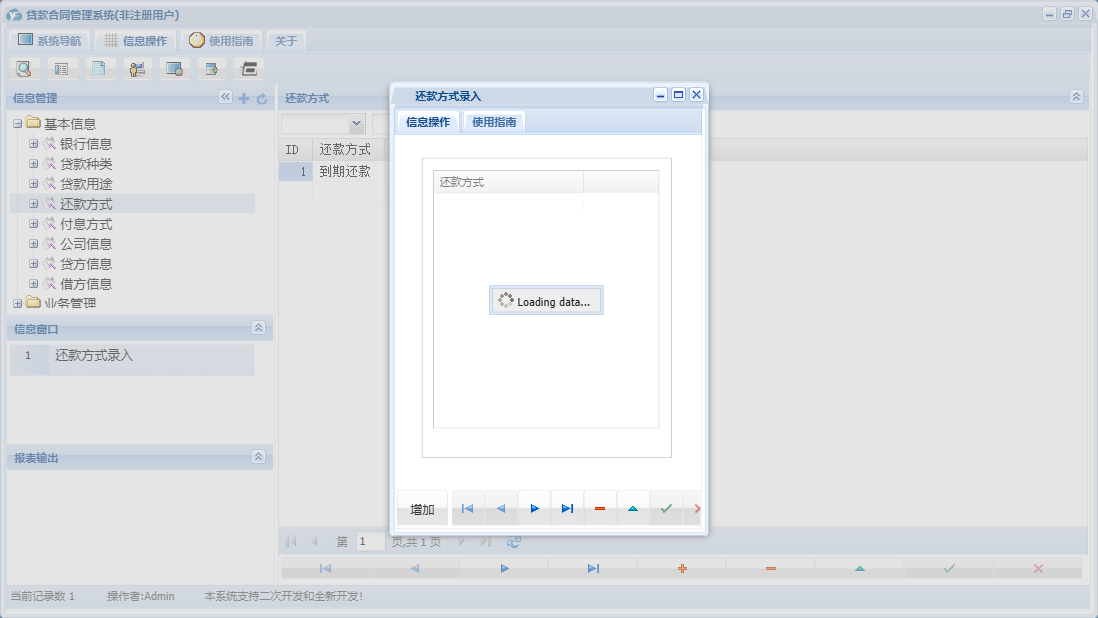Click bottom navigator red X cancel icon
This screenshot has width=1098, height=618.
1038,568
